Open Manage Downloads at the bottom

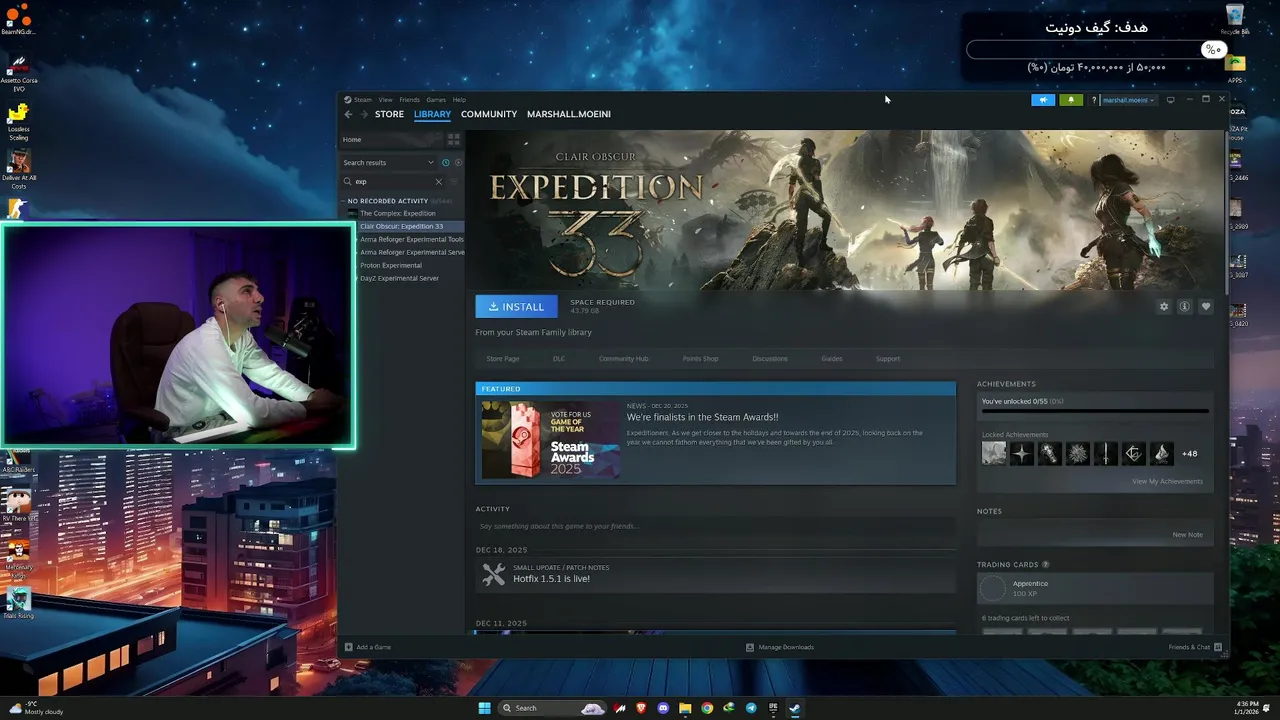(x=780, y=647)
